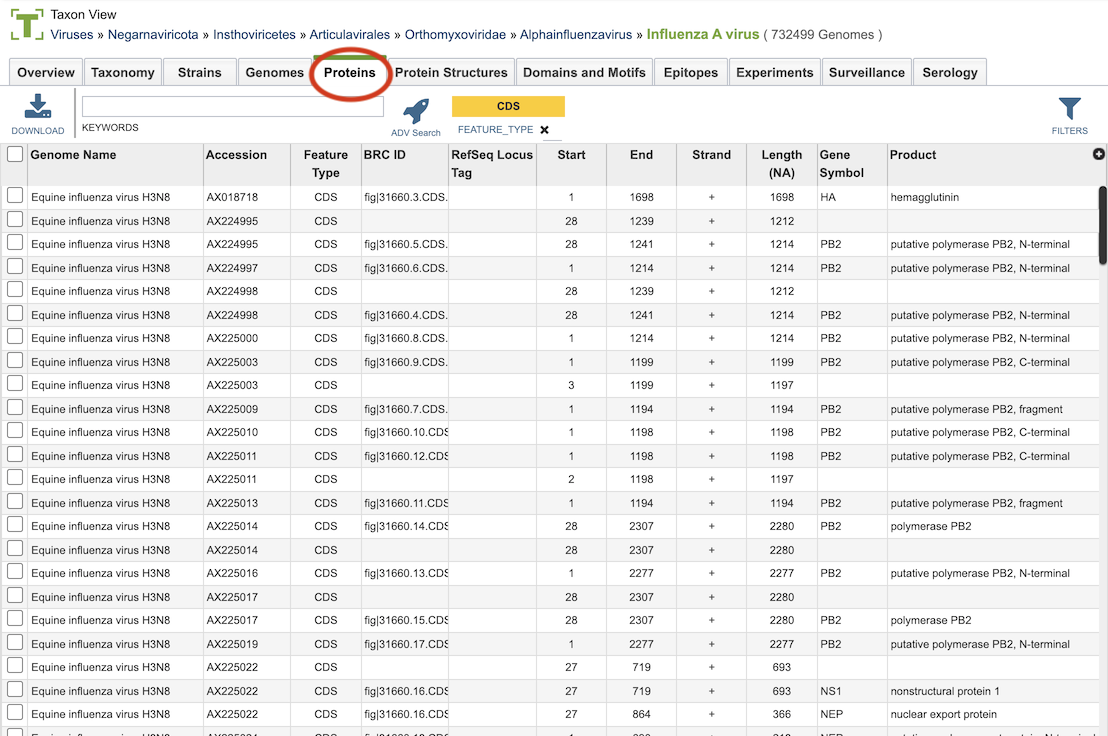This screenshot has width=1108, height=736.
Task: Open the Experiments tab
Action: point(774,72)
